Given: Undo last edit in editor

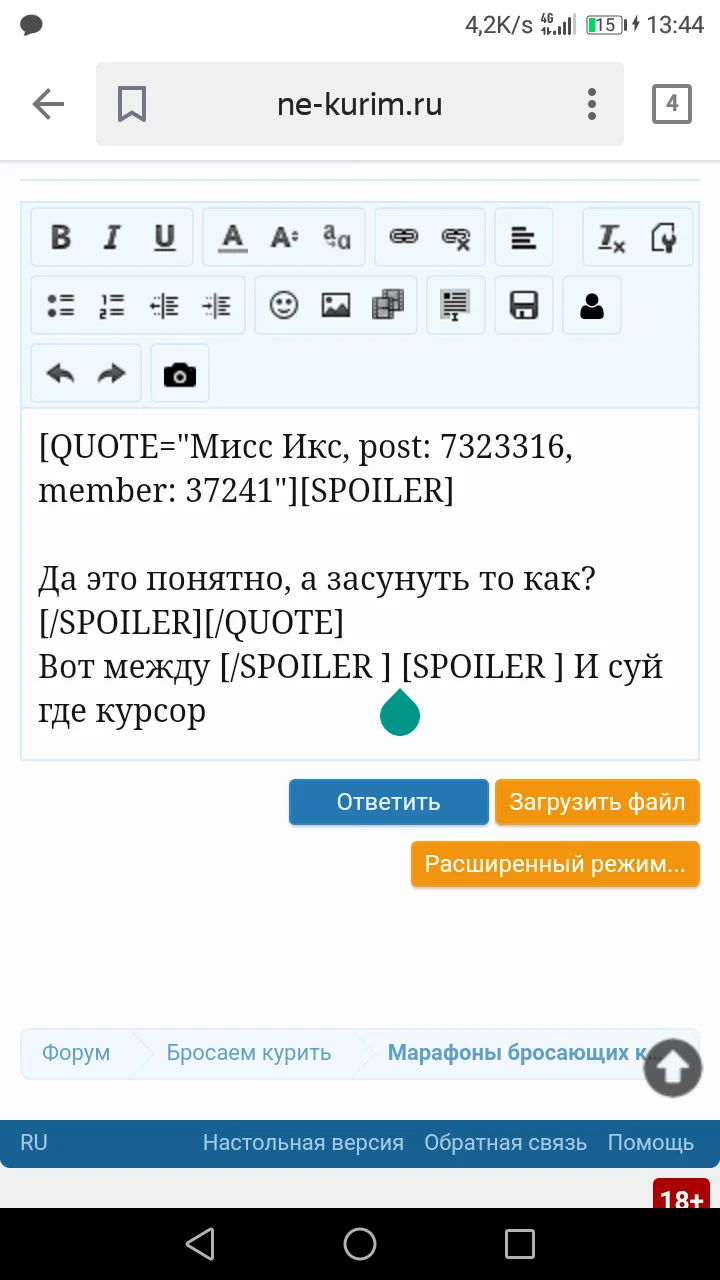Looking at the screenshot, I should point(61,374).
